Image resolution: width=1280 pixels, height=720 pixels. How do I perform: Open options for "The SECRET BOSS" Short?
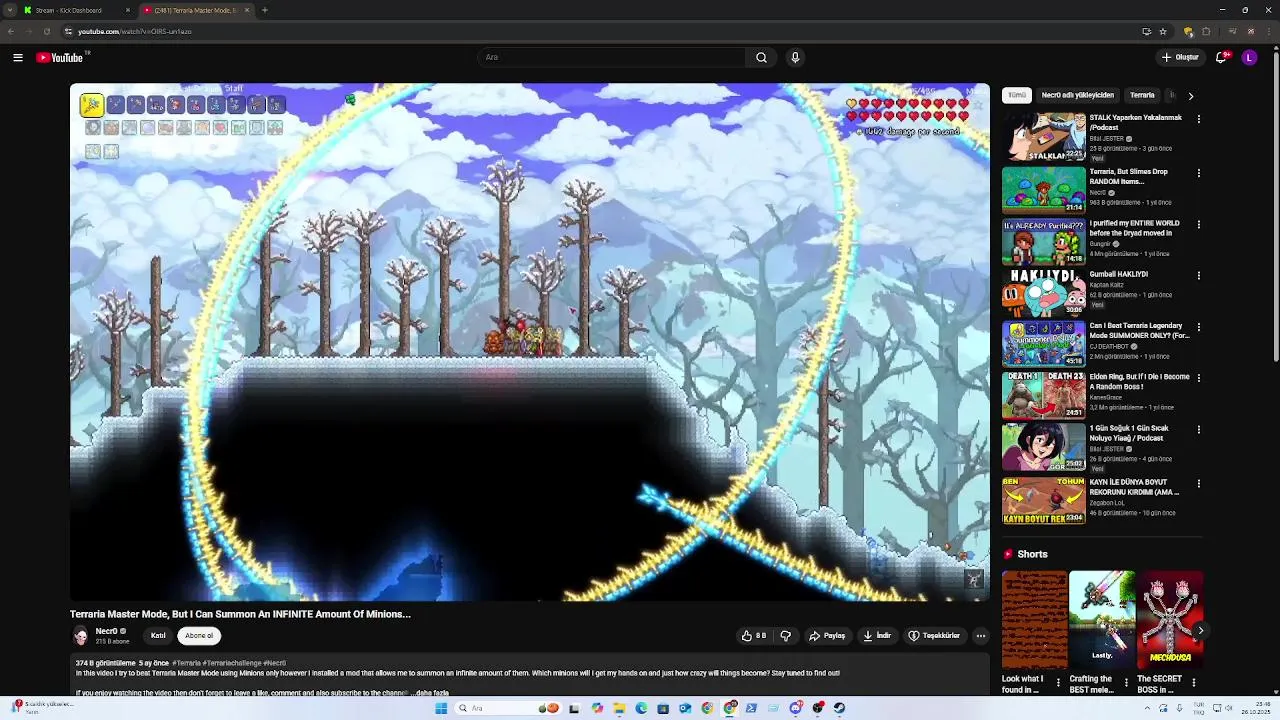coord(1193,683)
